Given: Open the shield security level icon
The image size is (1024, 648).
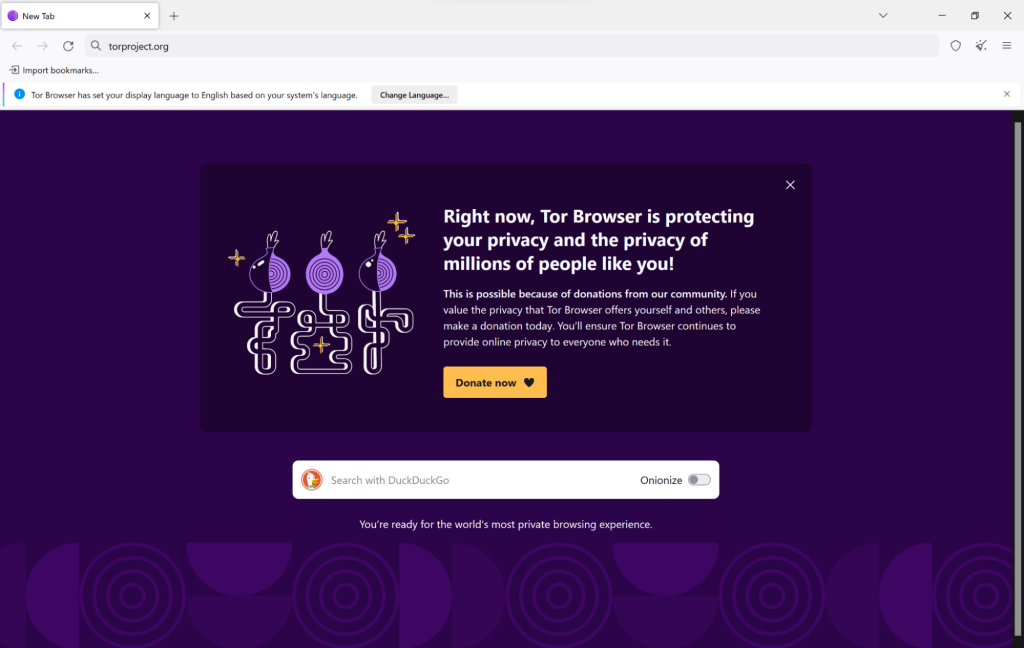Looking at the screenshot, I should (x=956, y=46).
